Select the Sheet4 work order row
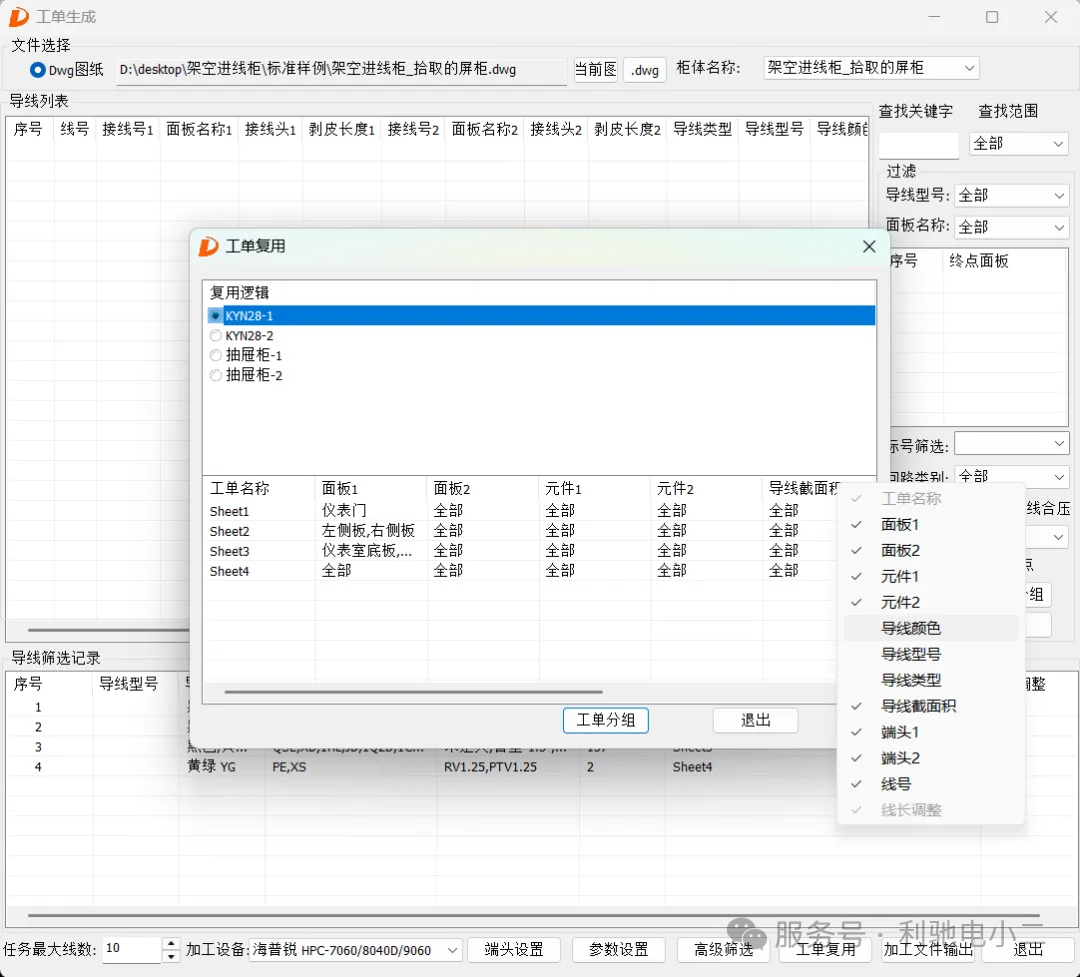1080x977 pixels. coord(519,571)
